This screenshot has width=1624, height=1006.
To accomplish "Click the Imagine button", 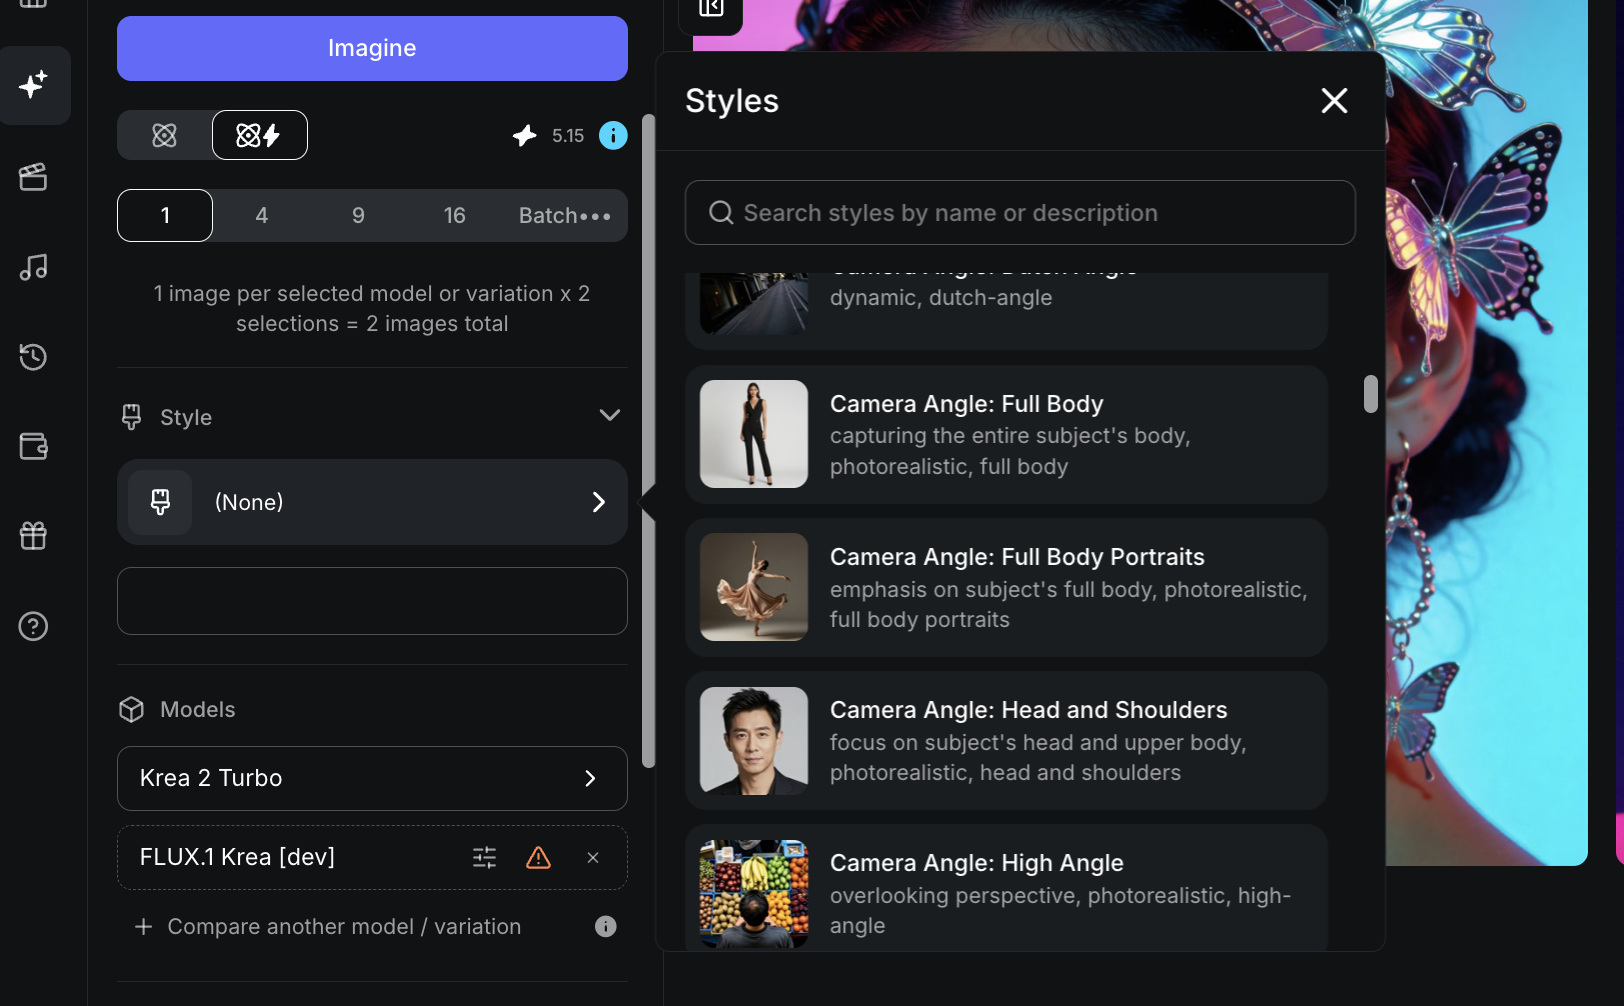I will (372, 48).
